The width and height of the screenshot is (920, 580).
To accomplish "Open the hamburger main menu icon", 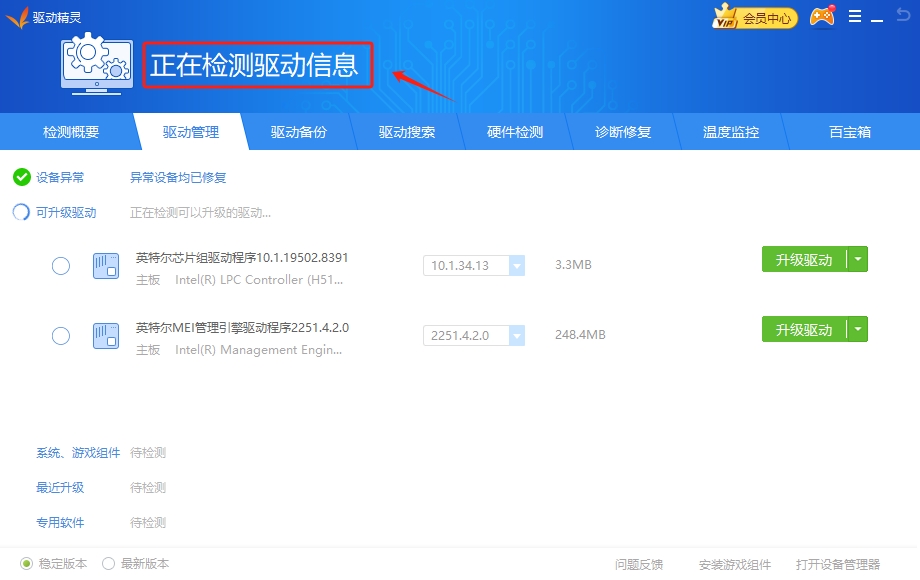I will click(x=855, y=16).
